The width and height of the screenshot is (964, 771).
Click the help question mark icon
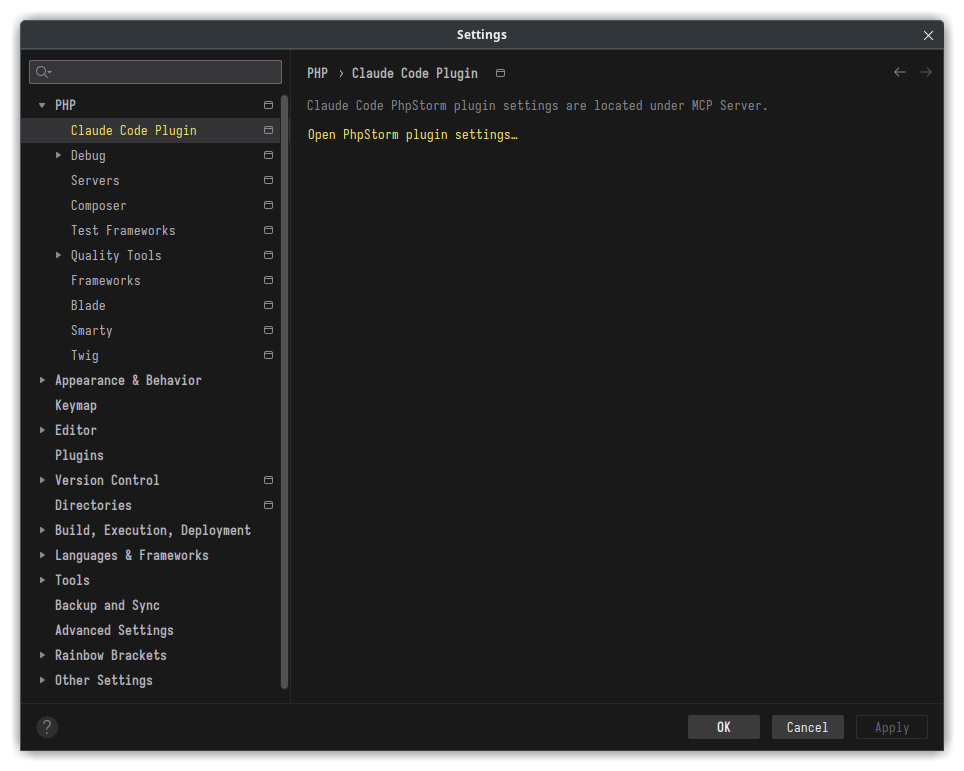click(x=46, y=727)
